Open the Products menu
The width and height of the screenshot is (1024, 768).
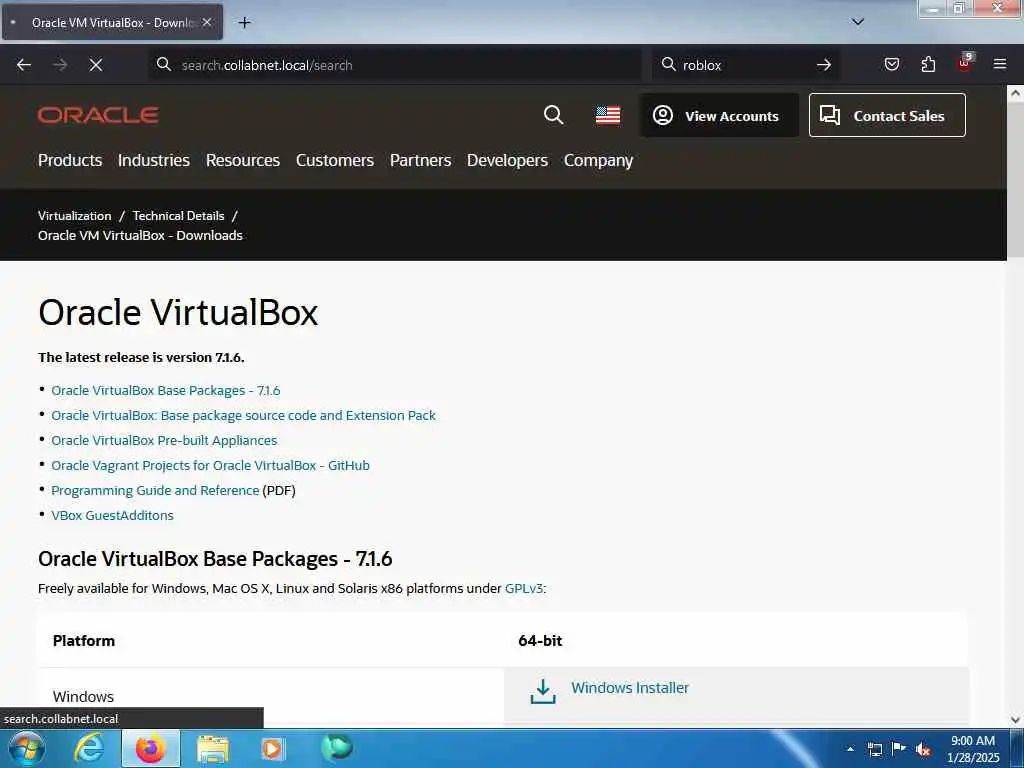coord(70,160)
